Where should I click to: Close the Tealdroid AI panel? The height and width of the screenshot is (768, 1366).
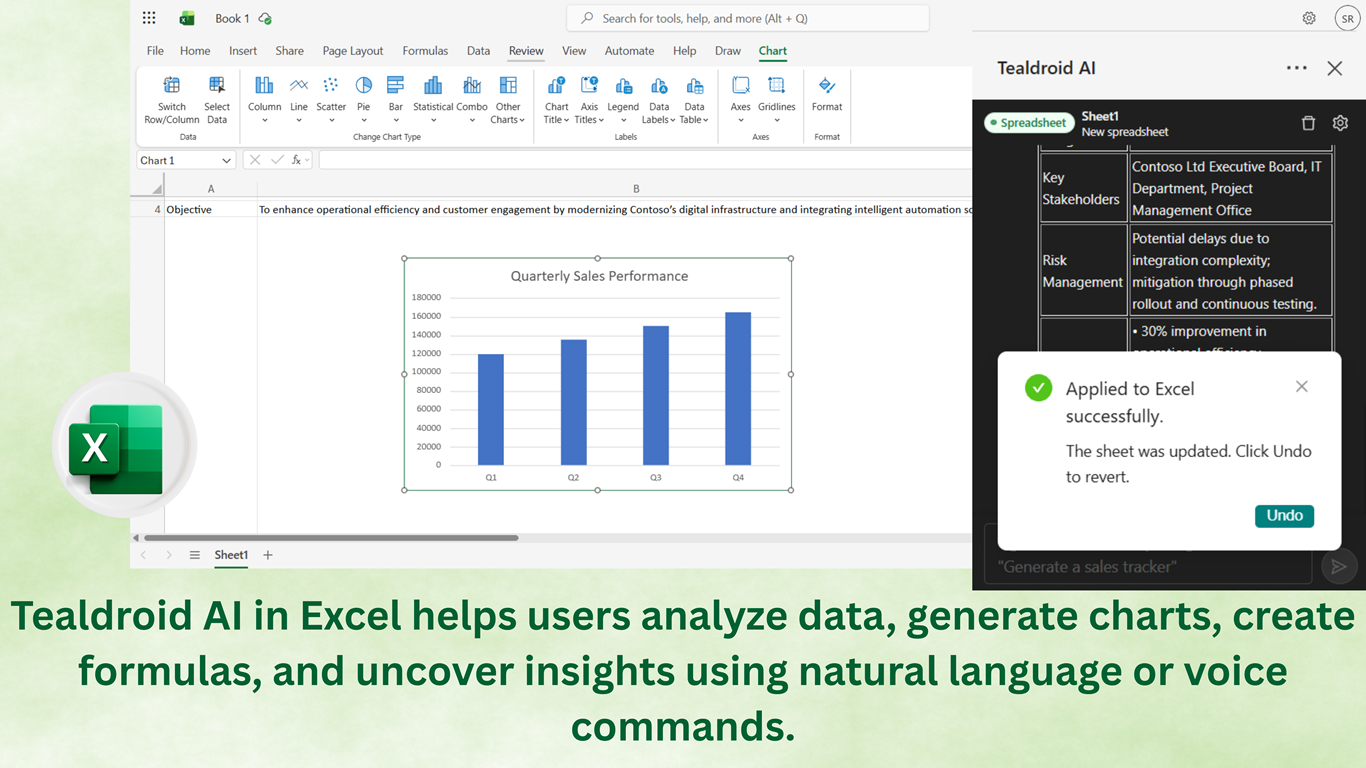click(1334, 68)
